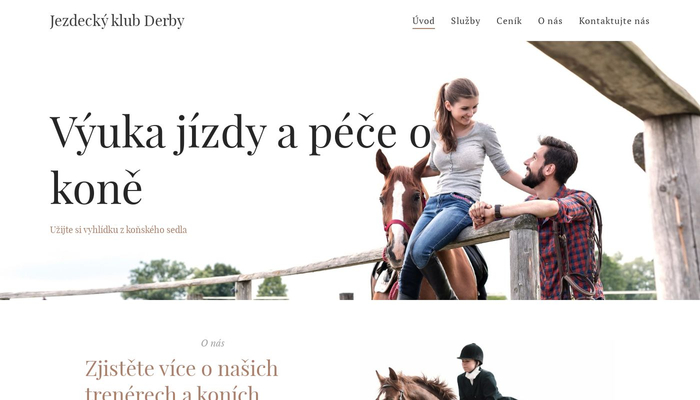
Task: Open the Ceník menu item
Action: [509, 21]
